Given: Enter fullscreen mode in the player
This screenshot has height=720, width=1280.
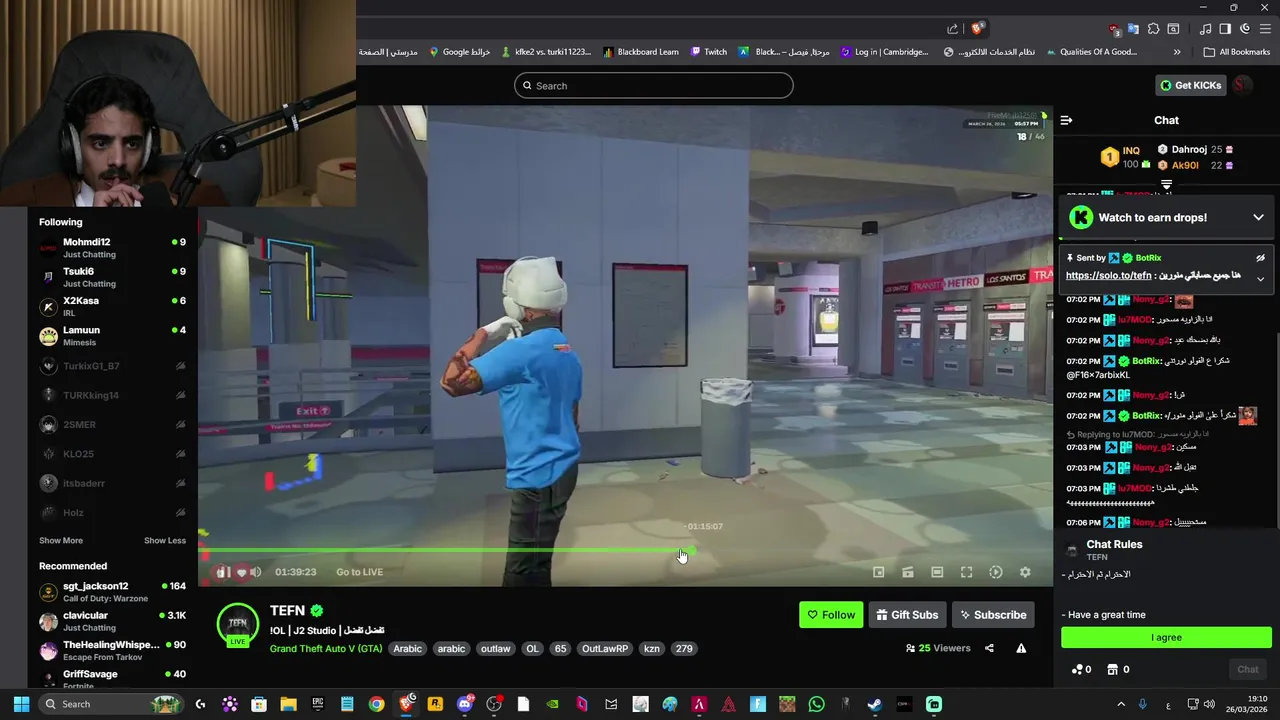Looking at the screenshot, I should (966, 572).
